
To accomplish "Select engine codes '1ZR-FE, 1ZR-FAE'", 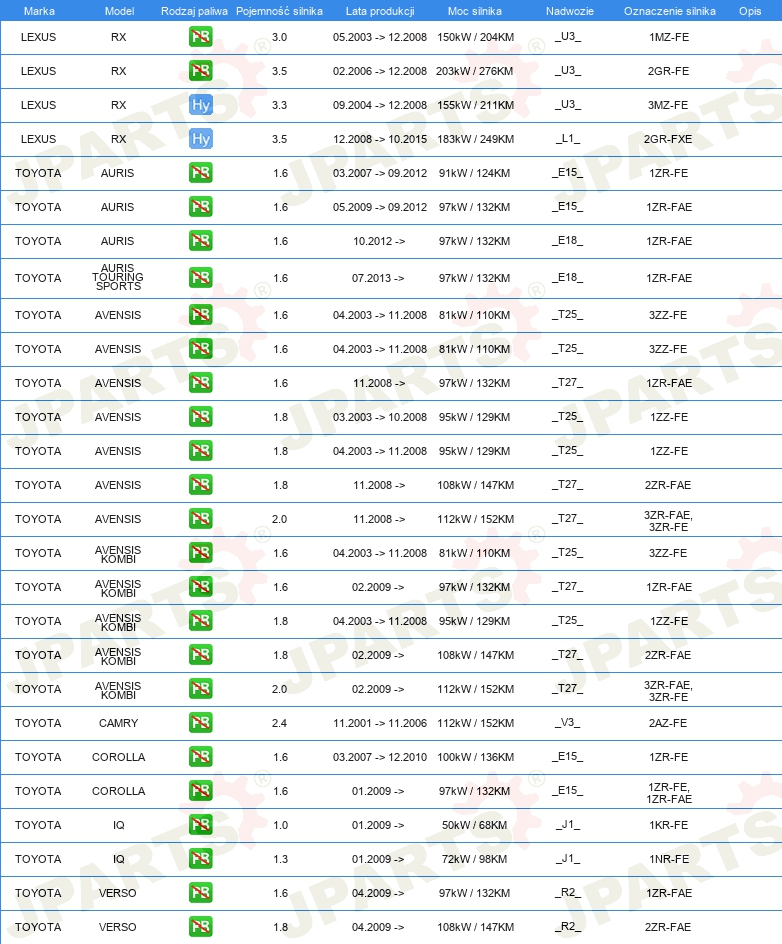I will (x=669, y=793).
